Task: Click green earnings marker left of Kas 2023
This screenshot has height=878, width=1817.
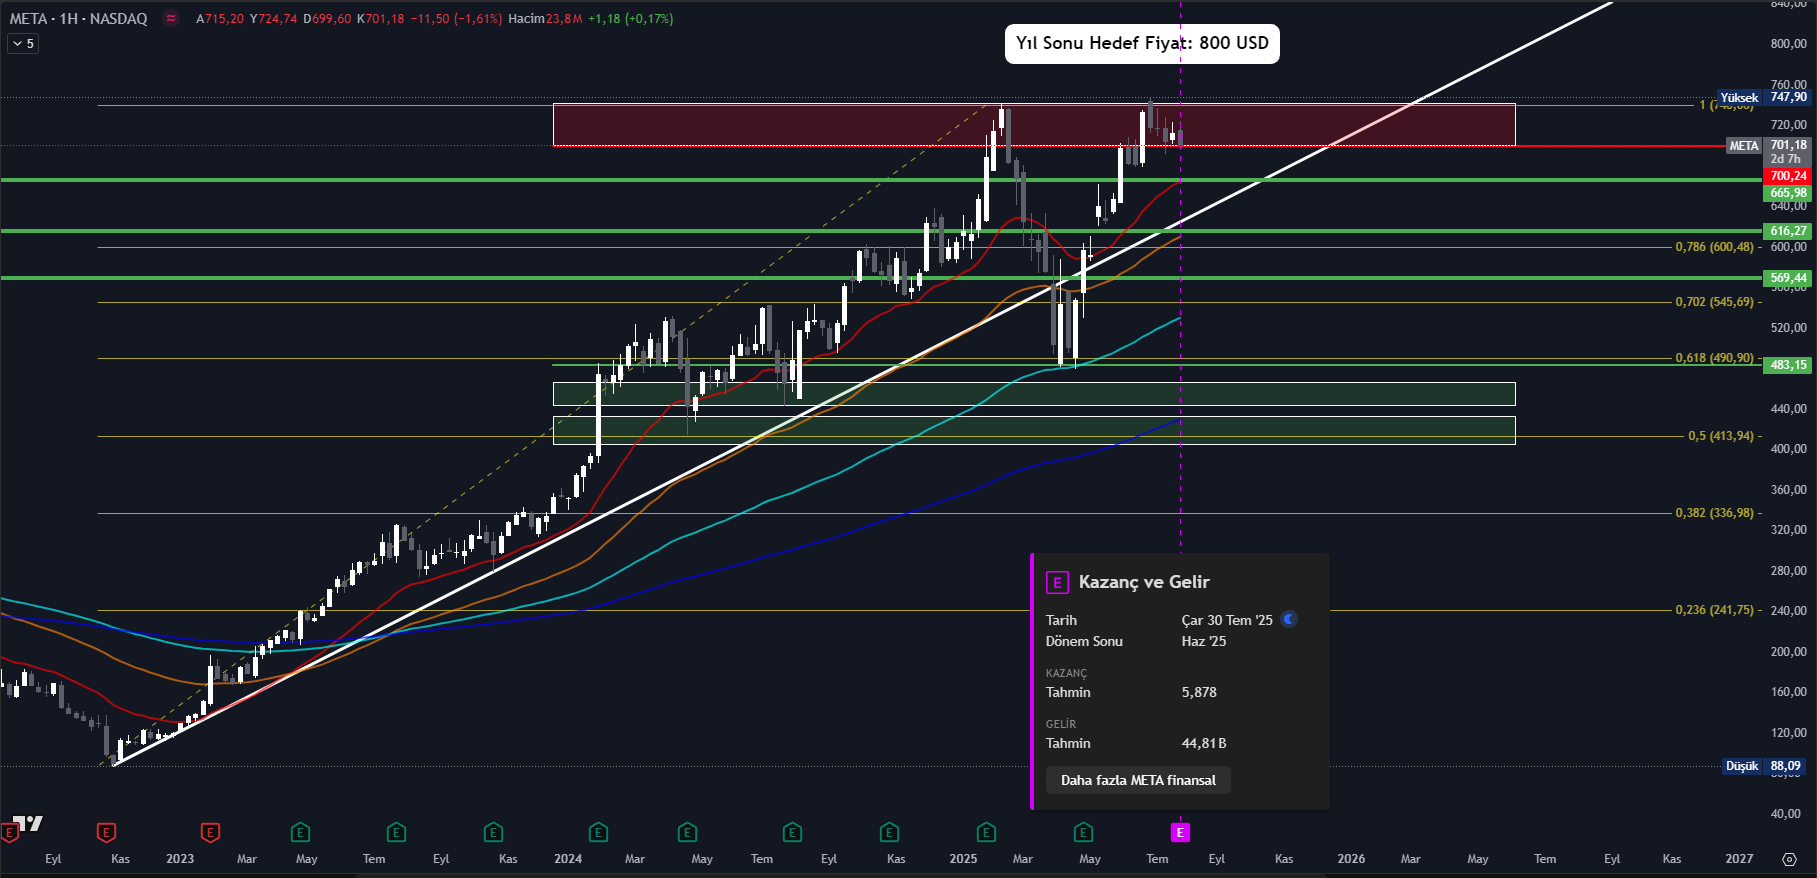Action: click(493, 832)
